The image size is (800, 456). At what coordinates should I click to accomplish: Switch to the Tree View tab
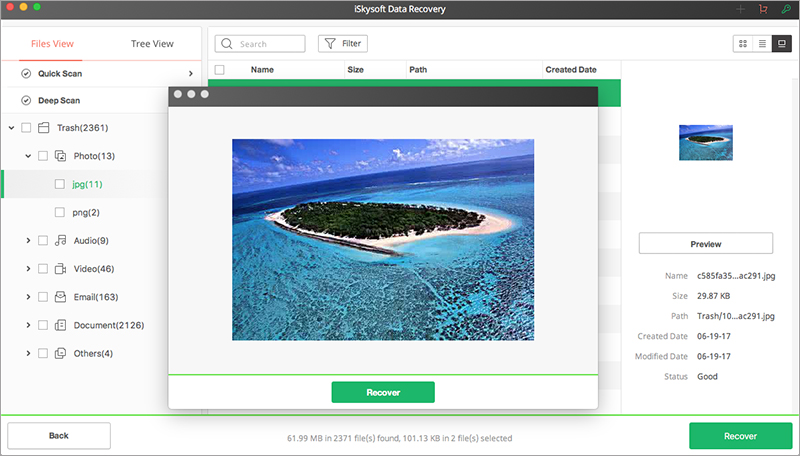(x=152, y=44)
